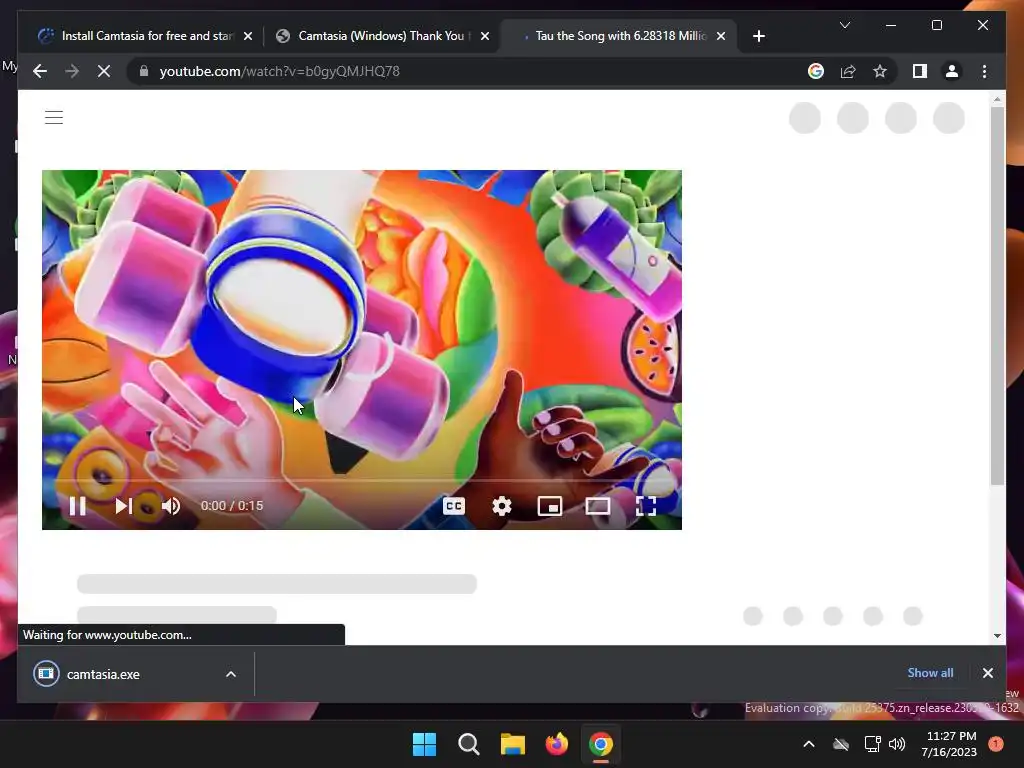Open Chrome profile avatar
Image resolution: width=1024 pixels, height=768 pixels.
point(952,71)
